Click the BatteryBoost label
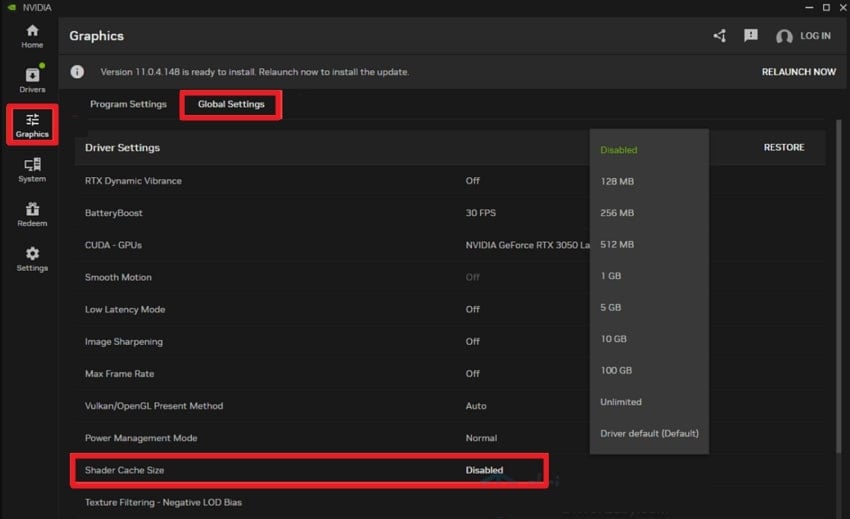Screen dimensions: 850x519 (113, 213)
